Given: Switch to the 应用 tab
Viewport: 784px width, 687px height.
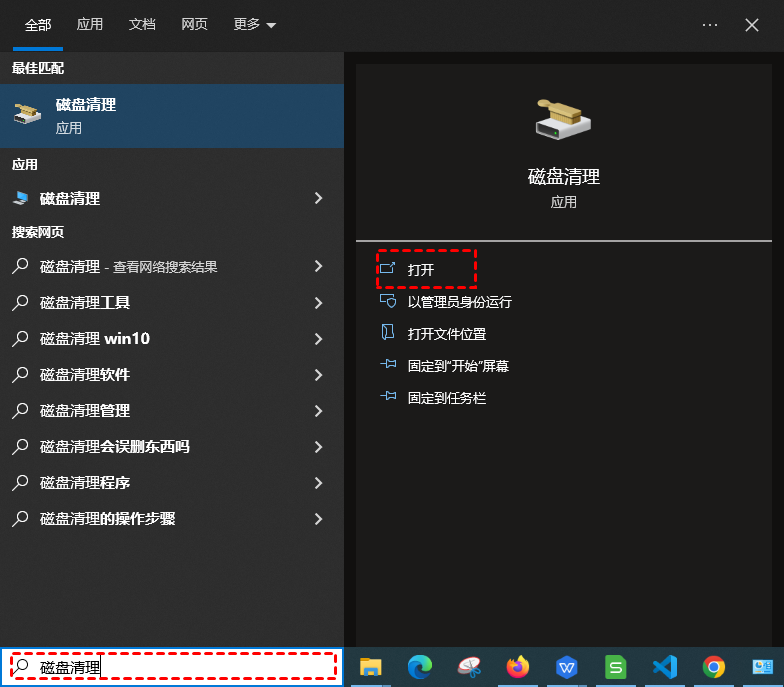Looking at the screenshot, I should point(90,24).
